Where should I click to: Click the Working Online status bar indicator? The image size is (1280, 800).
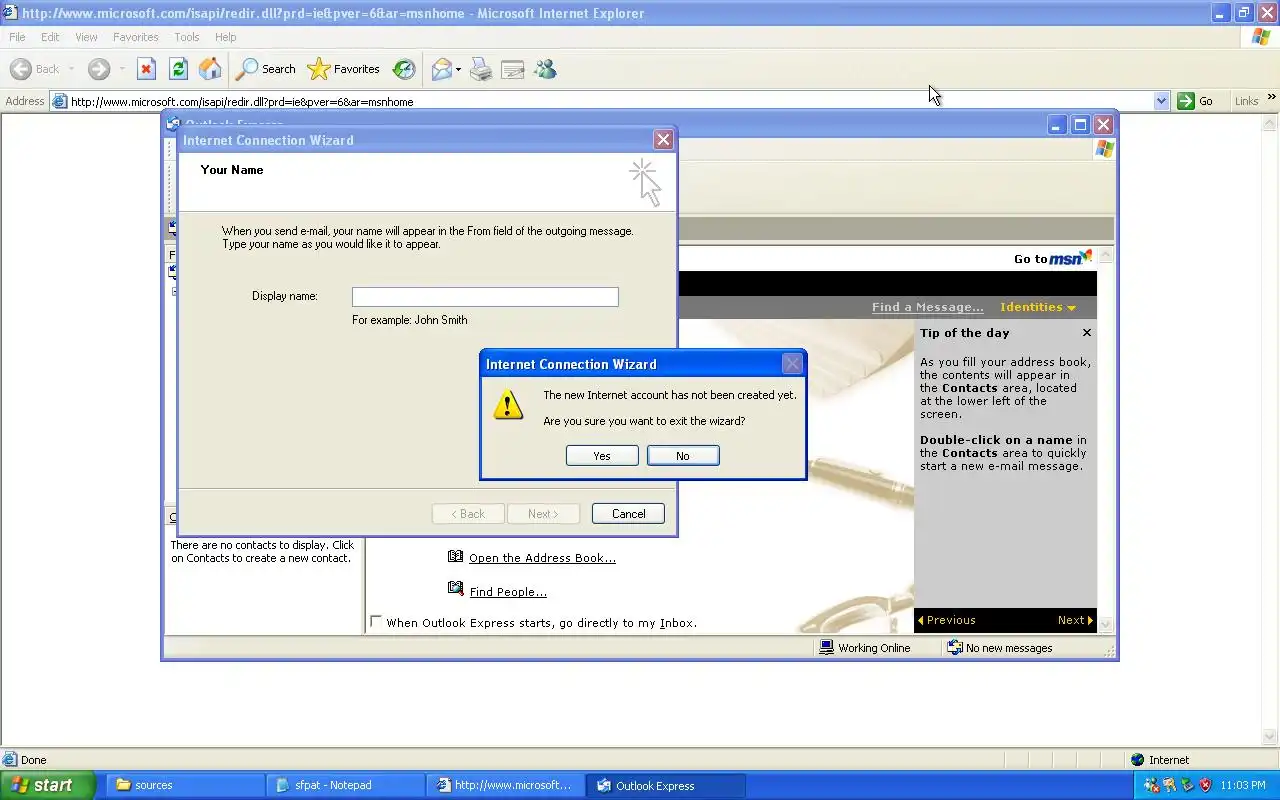865,648
